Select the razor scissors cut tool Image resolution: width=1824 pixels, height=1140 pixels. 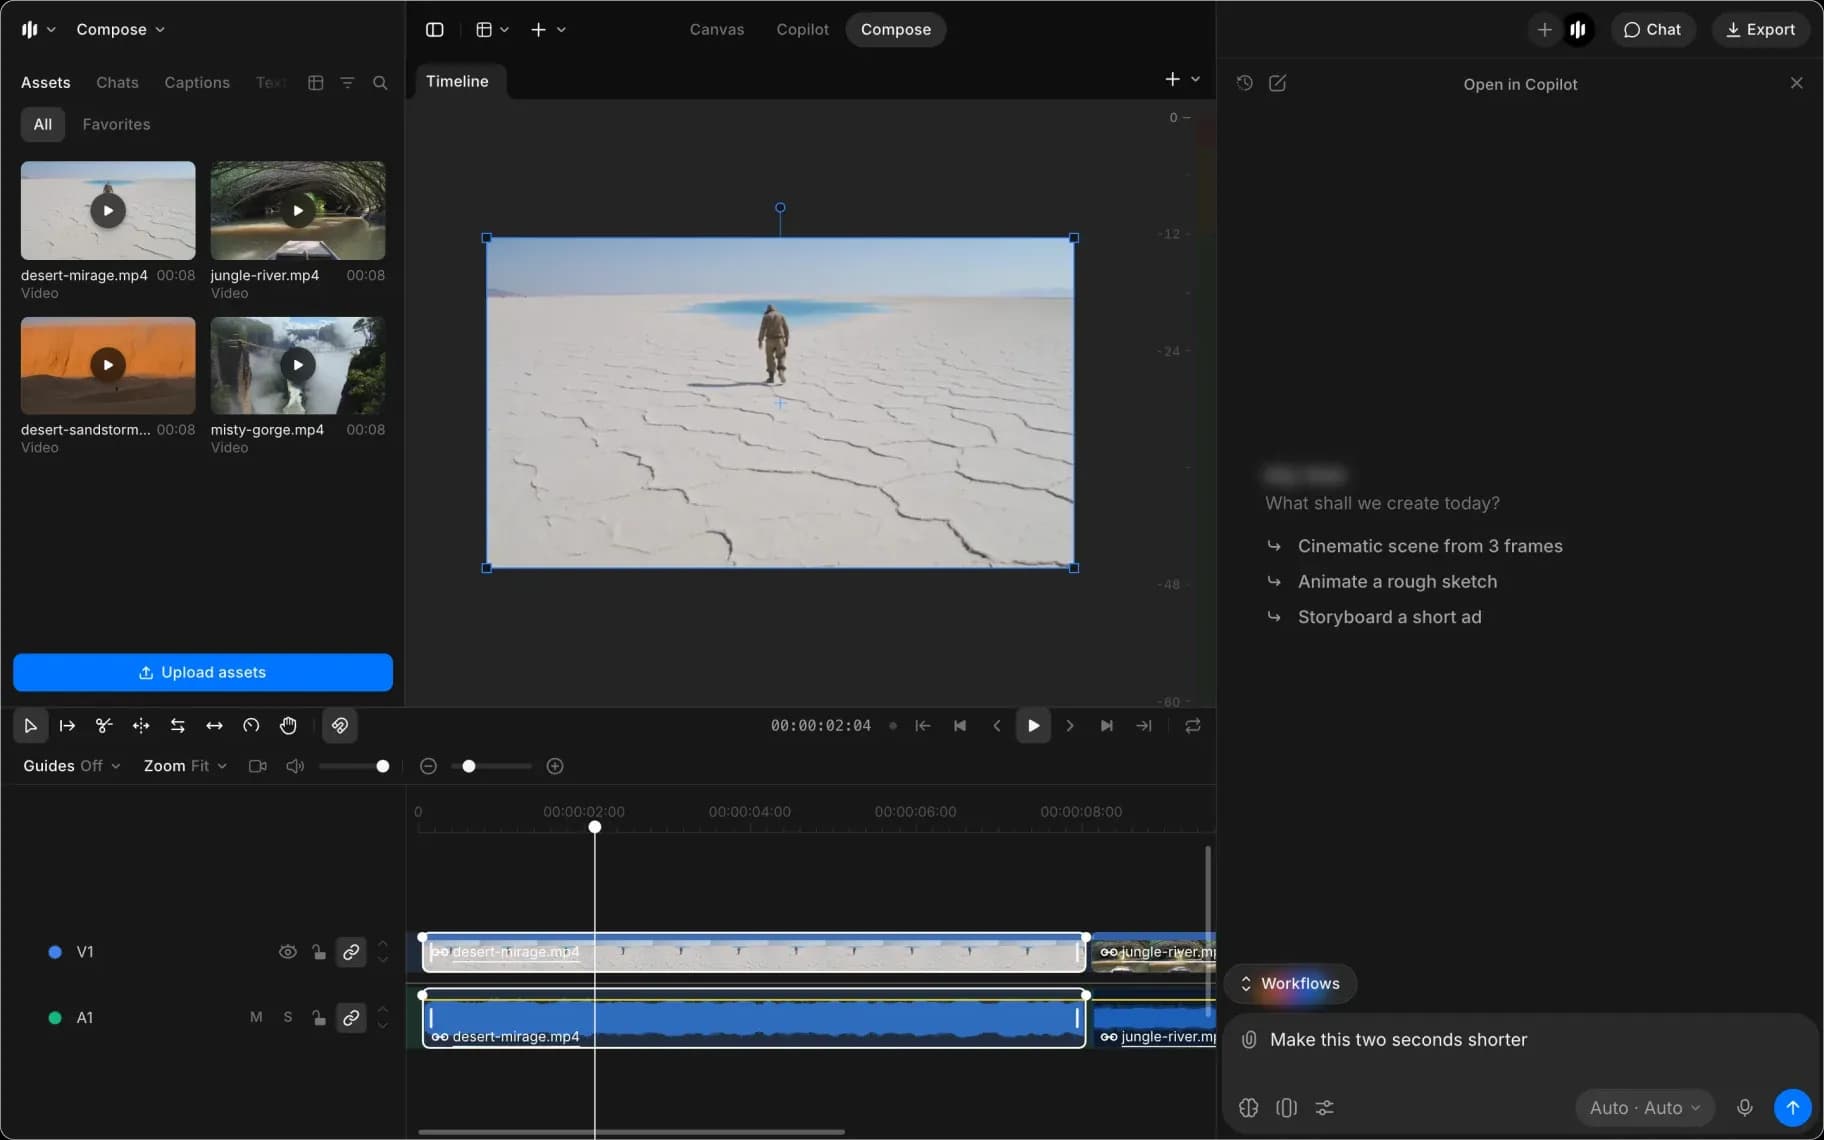(x=104, y=726)
